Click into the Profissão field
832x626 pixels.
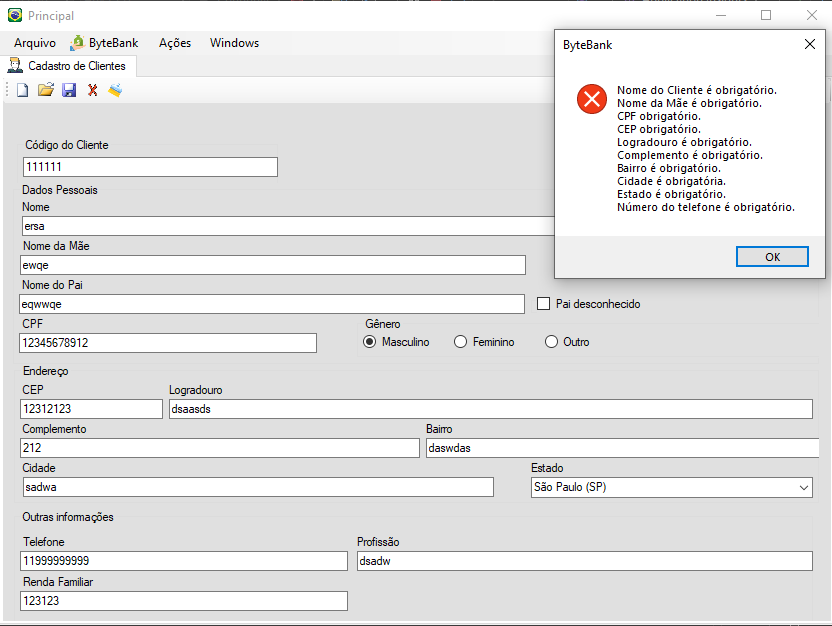click(x=585, y=561)
